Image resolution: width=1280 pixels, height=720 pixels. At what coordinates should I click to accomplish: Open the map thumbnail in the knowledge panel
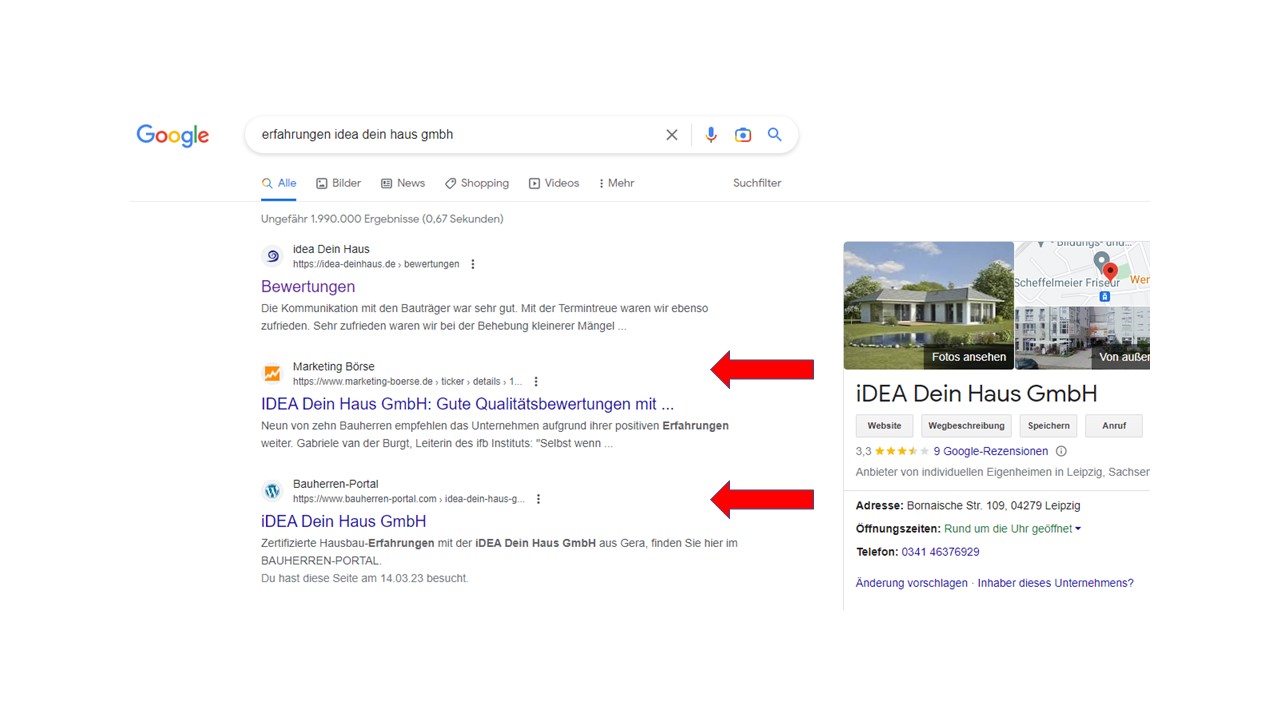click(1083, 273)
